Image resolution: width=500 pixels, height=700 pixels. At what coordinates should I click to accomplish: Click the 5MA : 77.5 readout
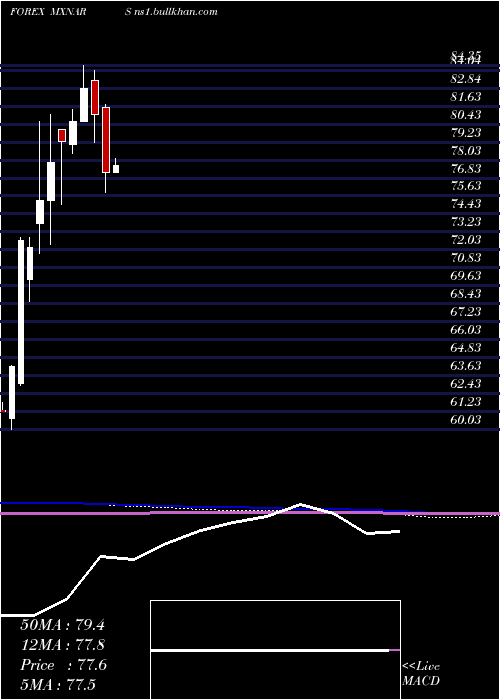pos(58,685)
